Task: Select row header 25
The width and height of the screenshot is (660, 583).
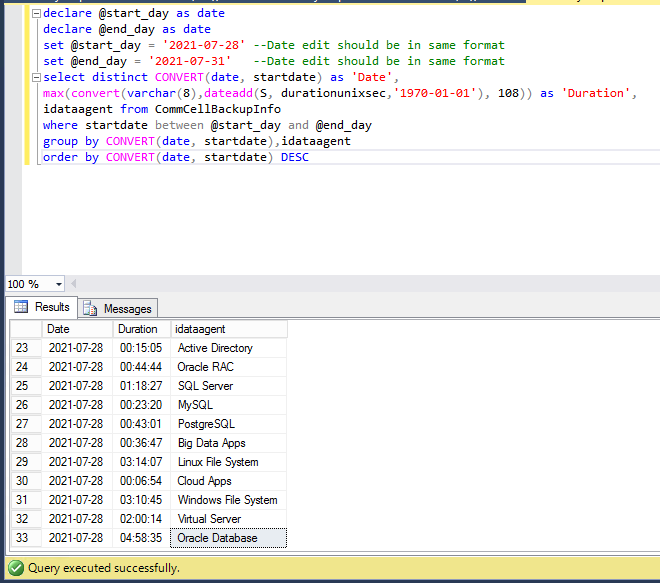Action: click(26, 386)
